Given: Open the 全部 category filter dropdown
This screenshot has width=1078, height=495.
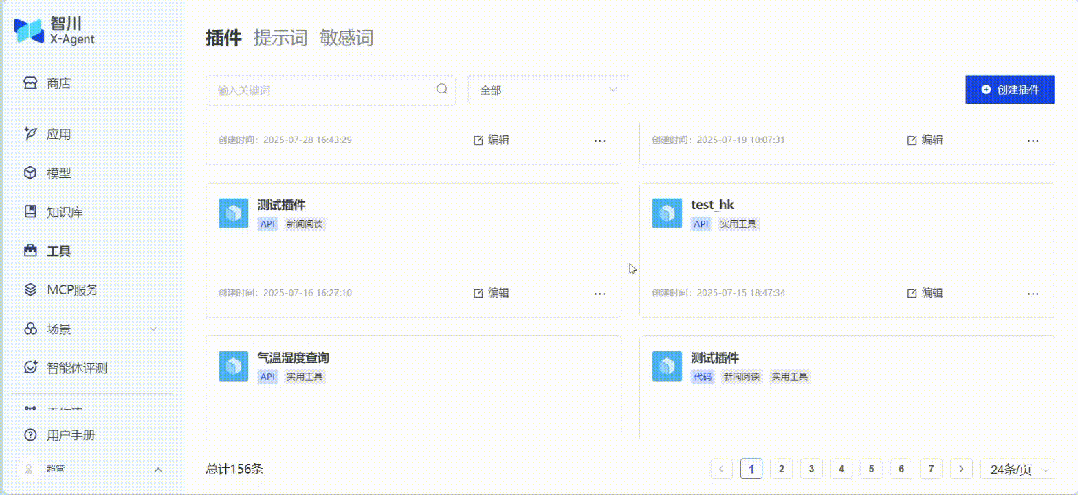Looking at the screenshot, I should [x=547, y=90].
